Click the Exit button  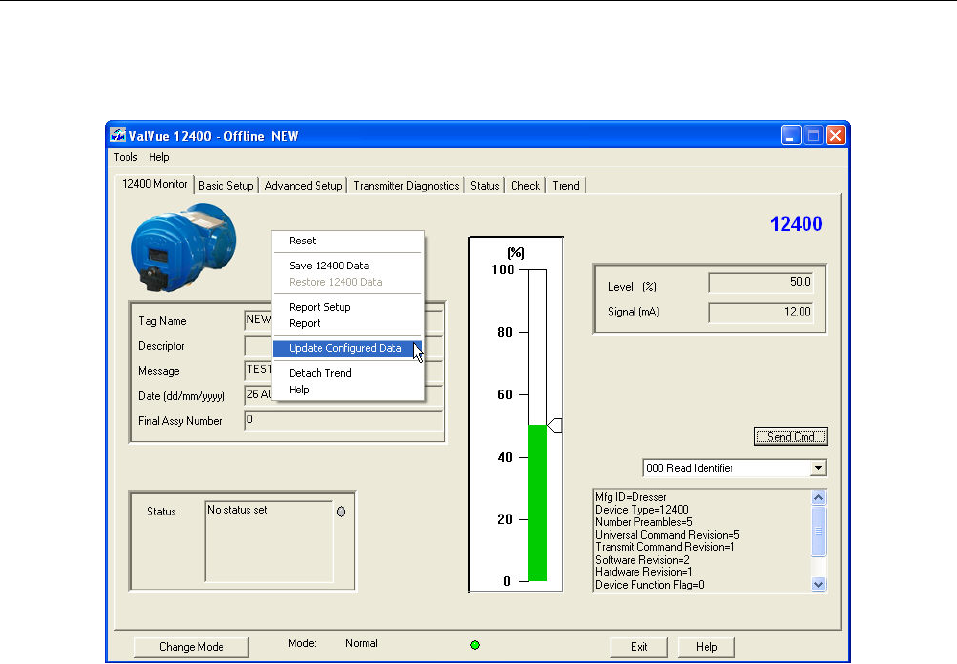point(639,646)
